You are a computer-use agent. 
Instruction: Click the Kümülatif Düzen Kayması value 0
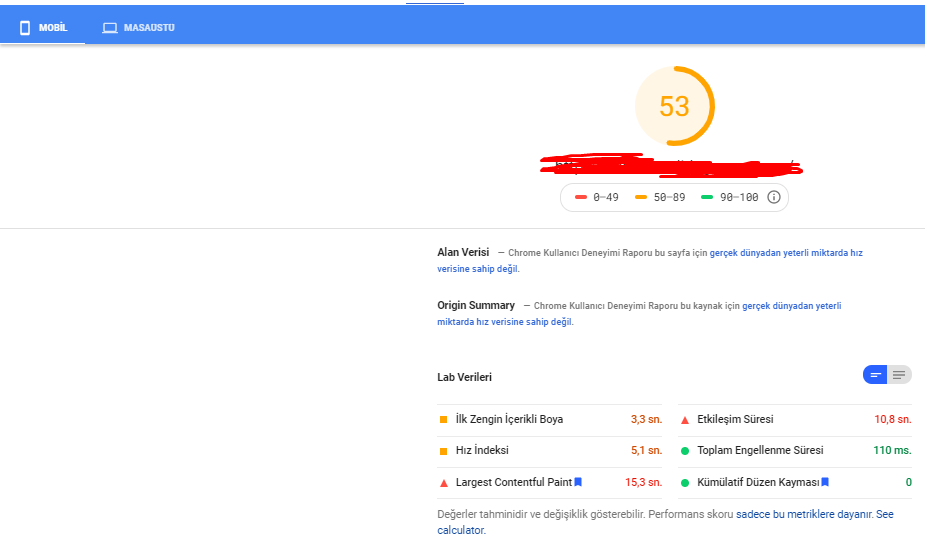click(x=908, y=482)
